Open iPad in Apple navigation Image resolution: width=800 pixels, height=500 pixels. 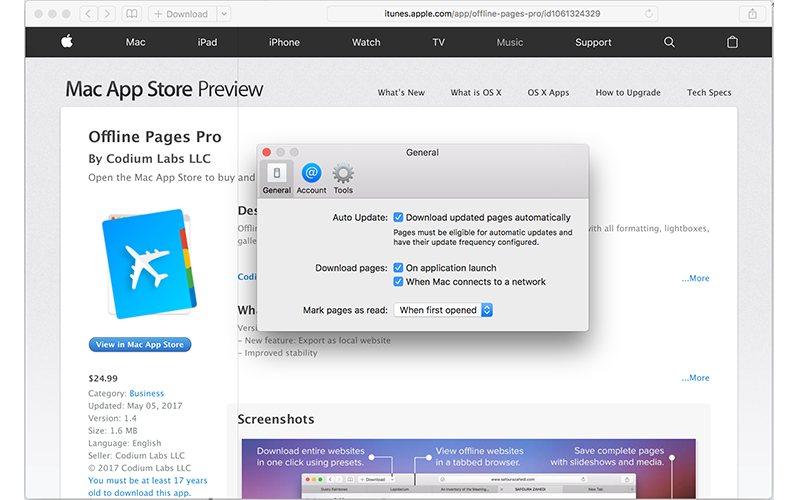click(x=207, y=42)
